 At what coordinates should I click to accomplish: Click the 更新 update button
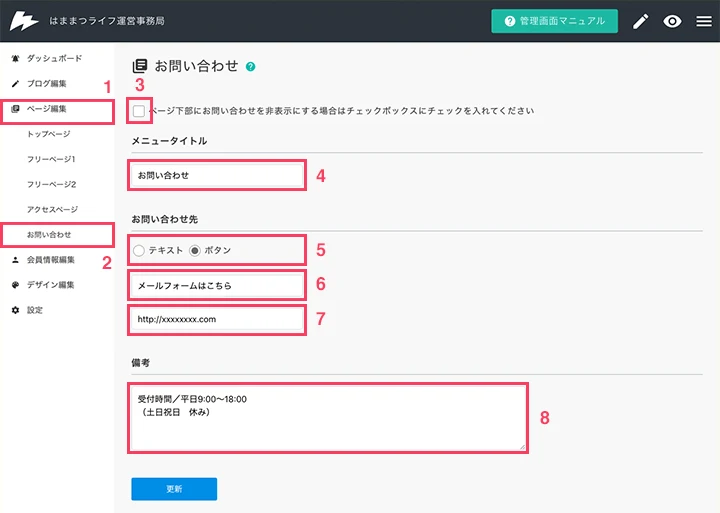coord(174,489)
